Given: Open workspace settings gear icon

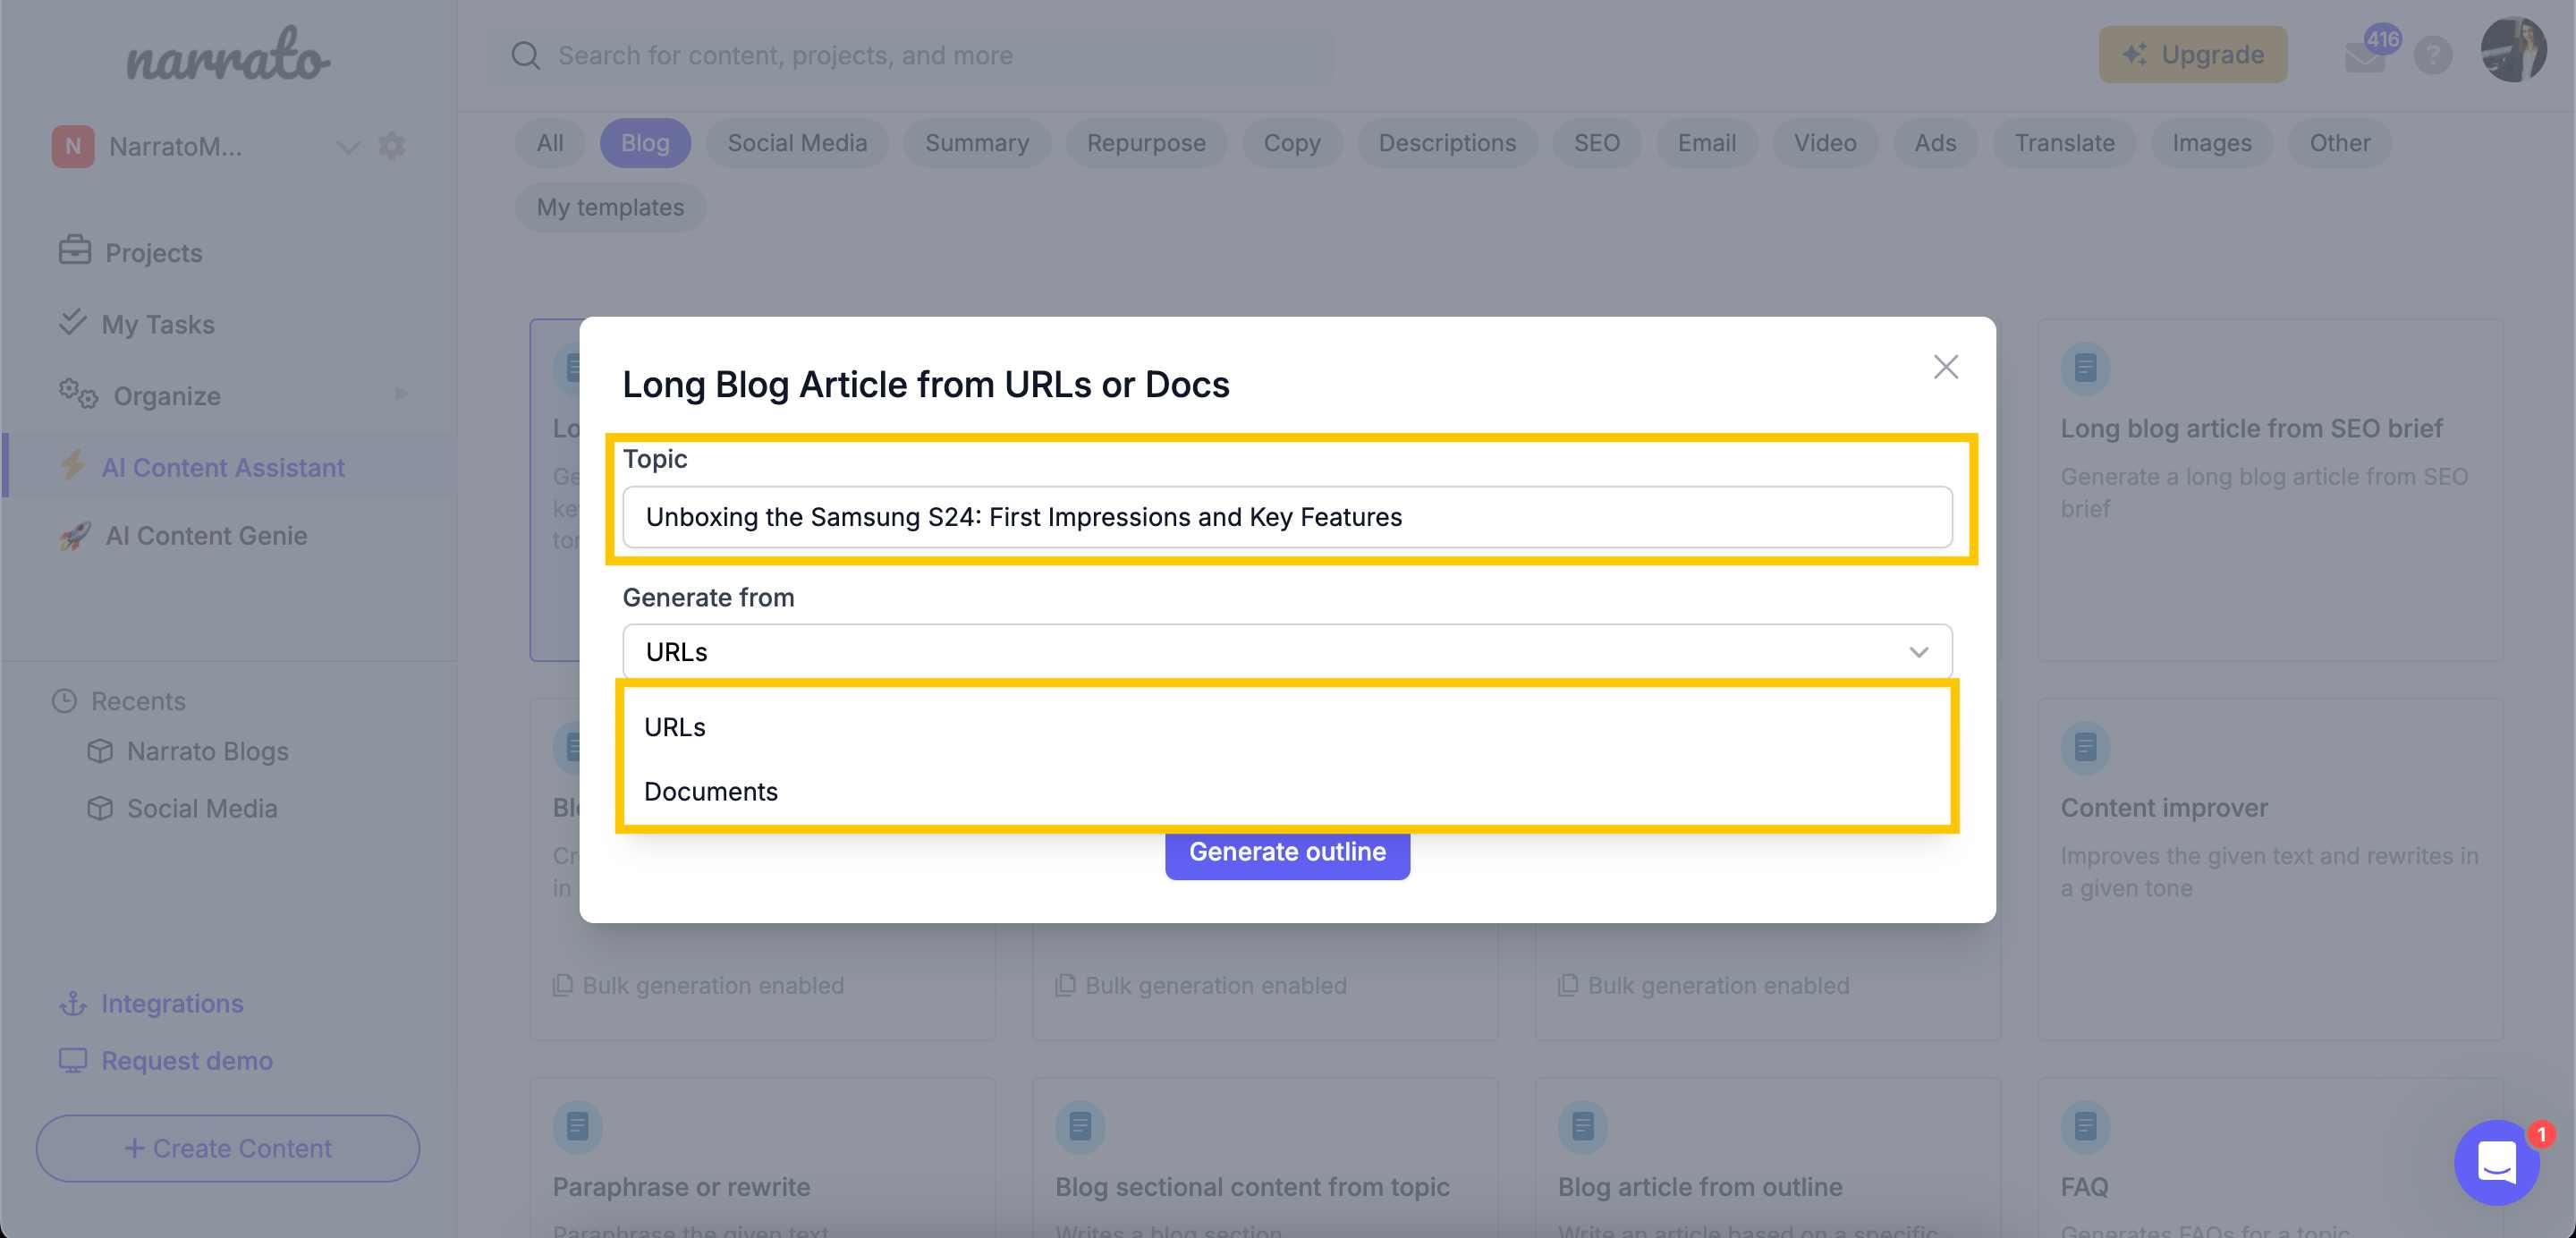Looking at the screenshot, I should 392,146.
